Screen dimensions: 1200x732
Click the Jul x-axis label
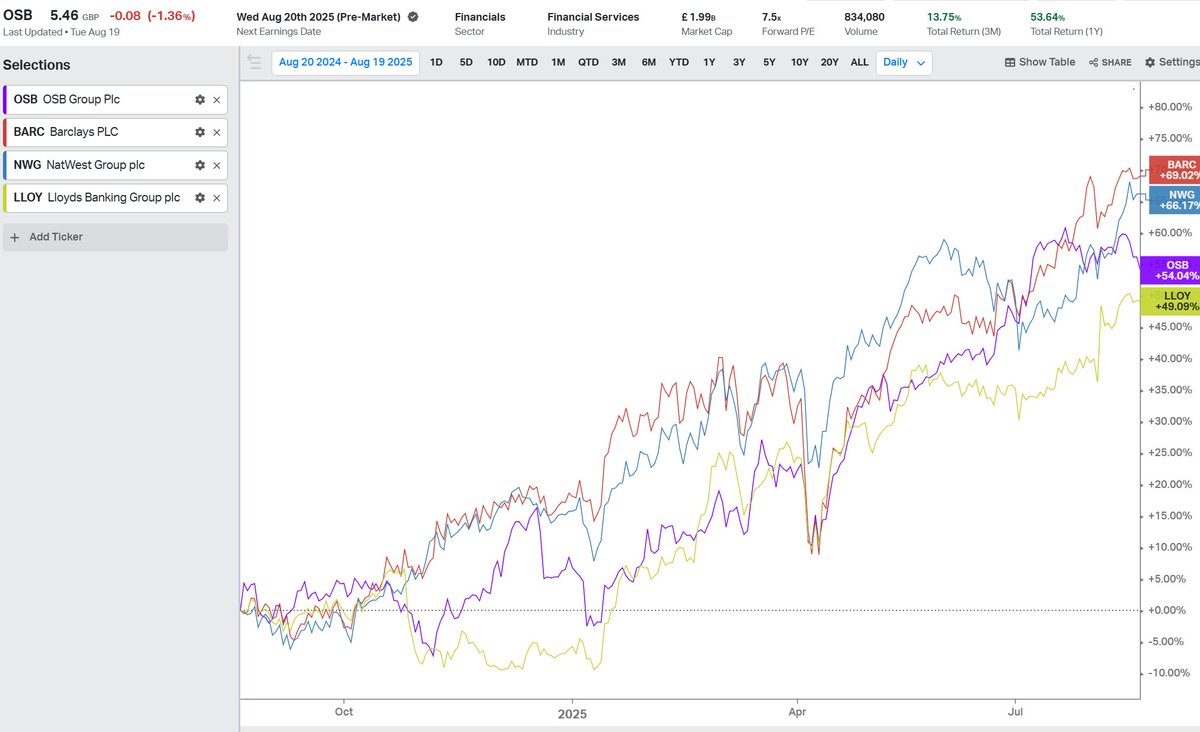point(1017,713)
